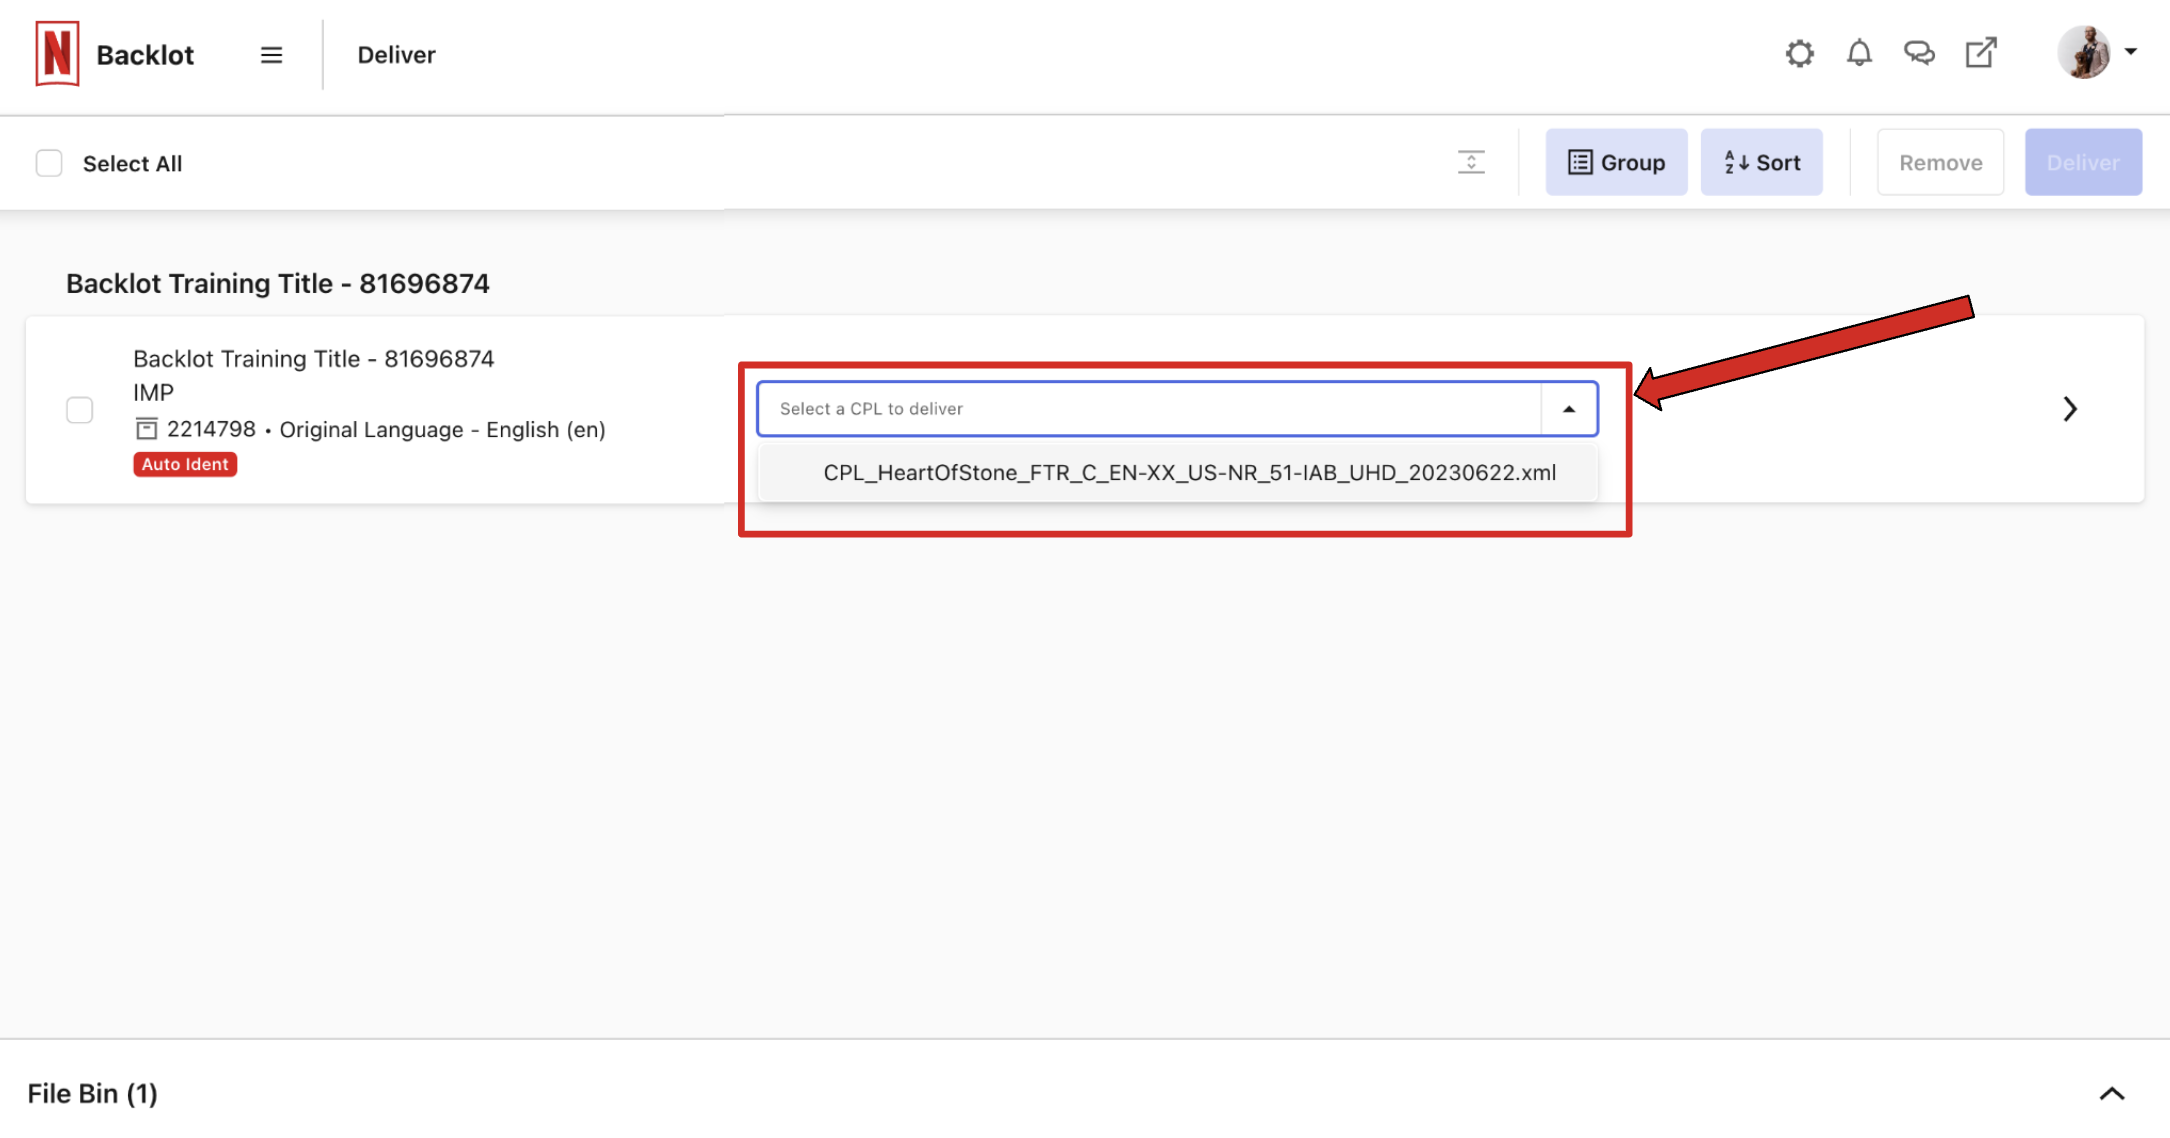Open the user profile avatar menu
The image size is (2170, 1138).
pos(2097,53)
